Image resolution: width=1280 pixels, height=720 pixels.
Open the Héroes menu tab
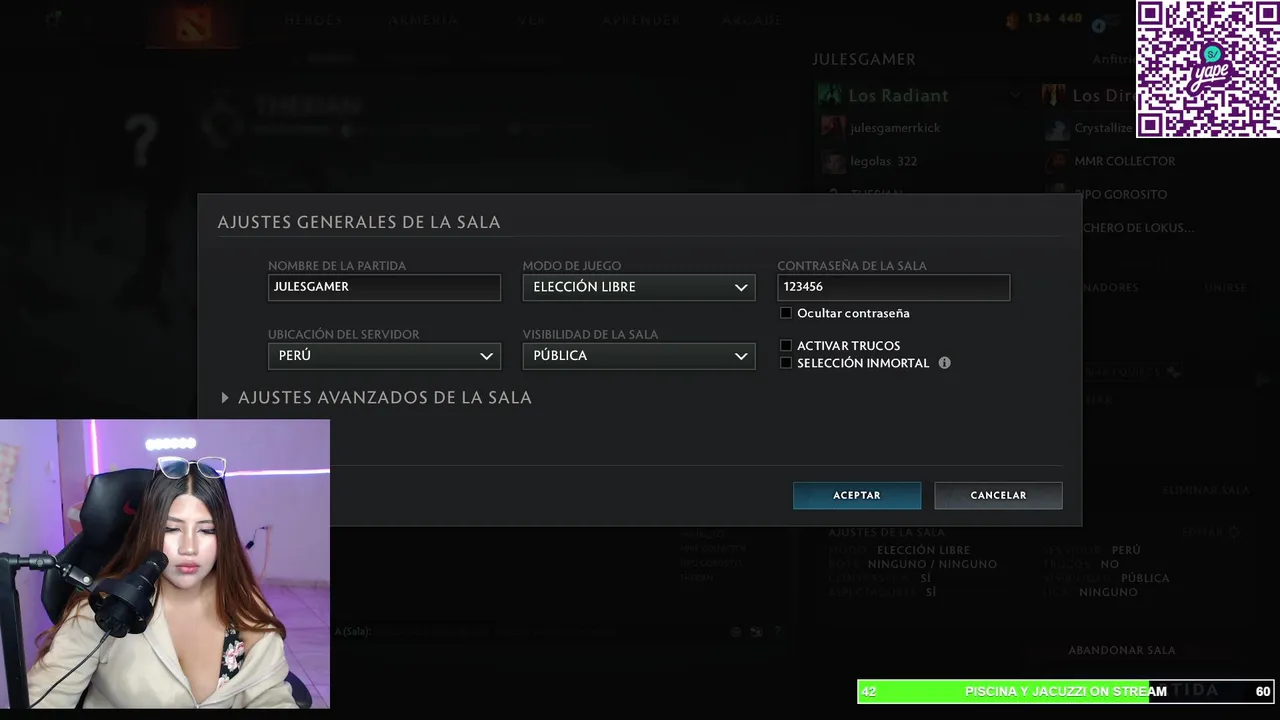click(313, 20)
